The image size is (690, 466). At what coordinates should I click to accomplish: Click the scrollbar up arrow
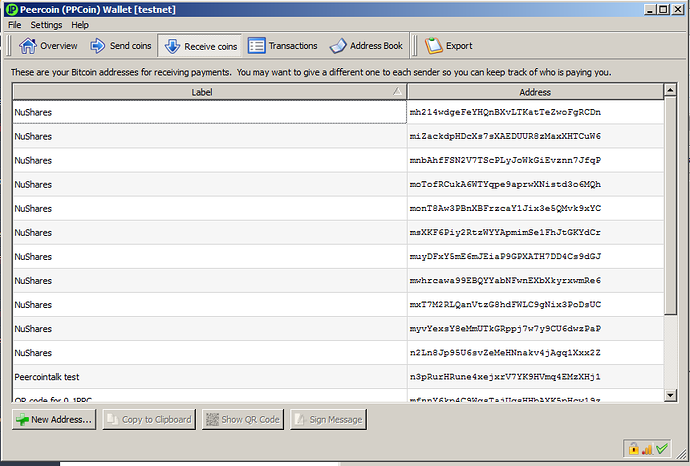tap(670, 90)
